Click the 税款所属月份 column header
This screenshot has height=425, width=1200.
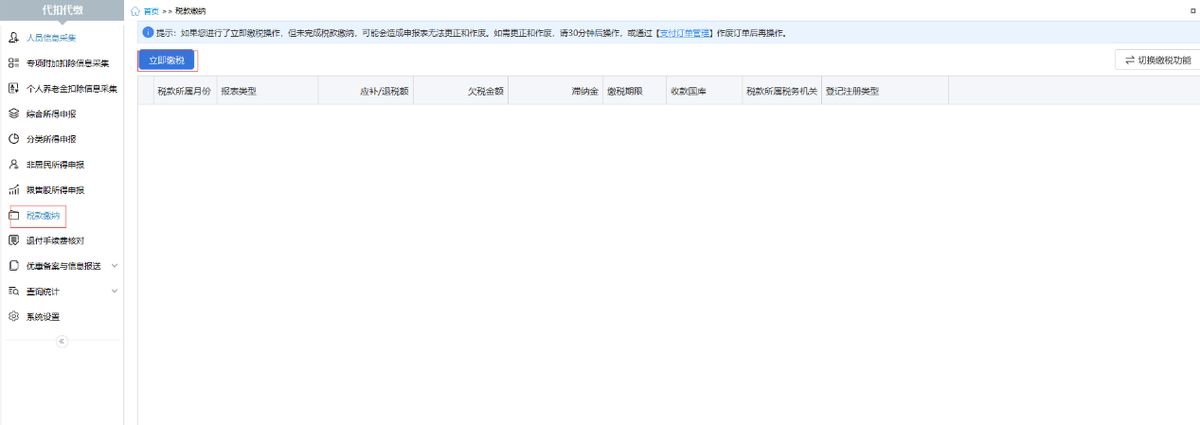click(184, 91)
